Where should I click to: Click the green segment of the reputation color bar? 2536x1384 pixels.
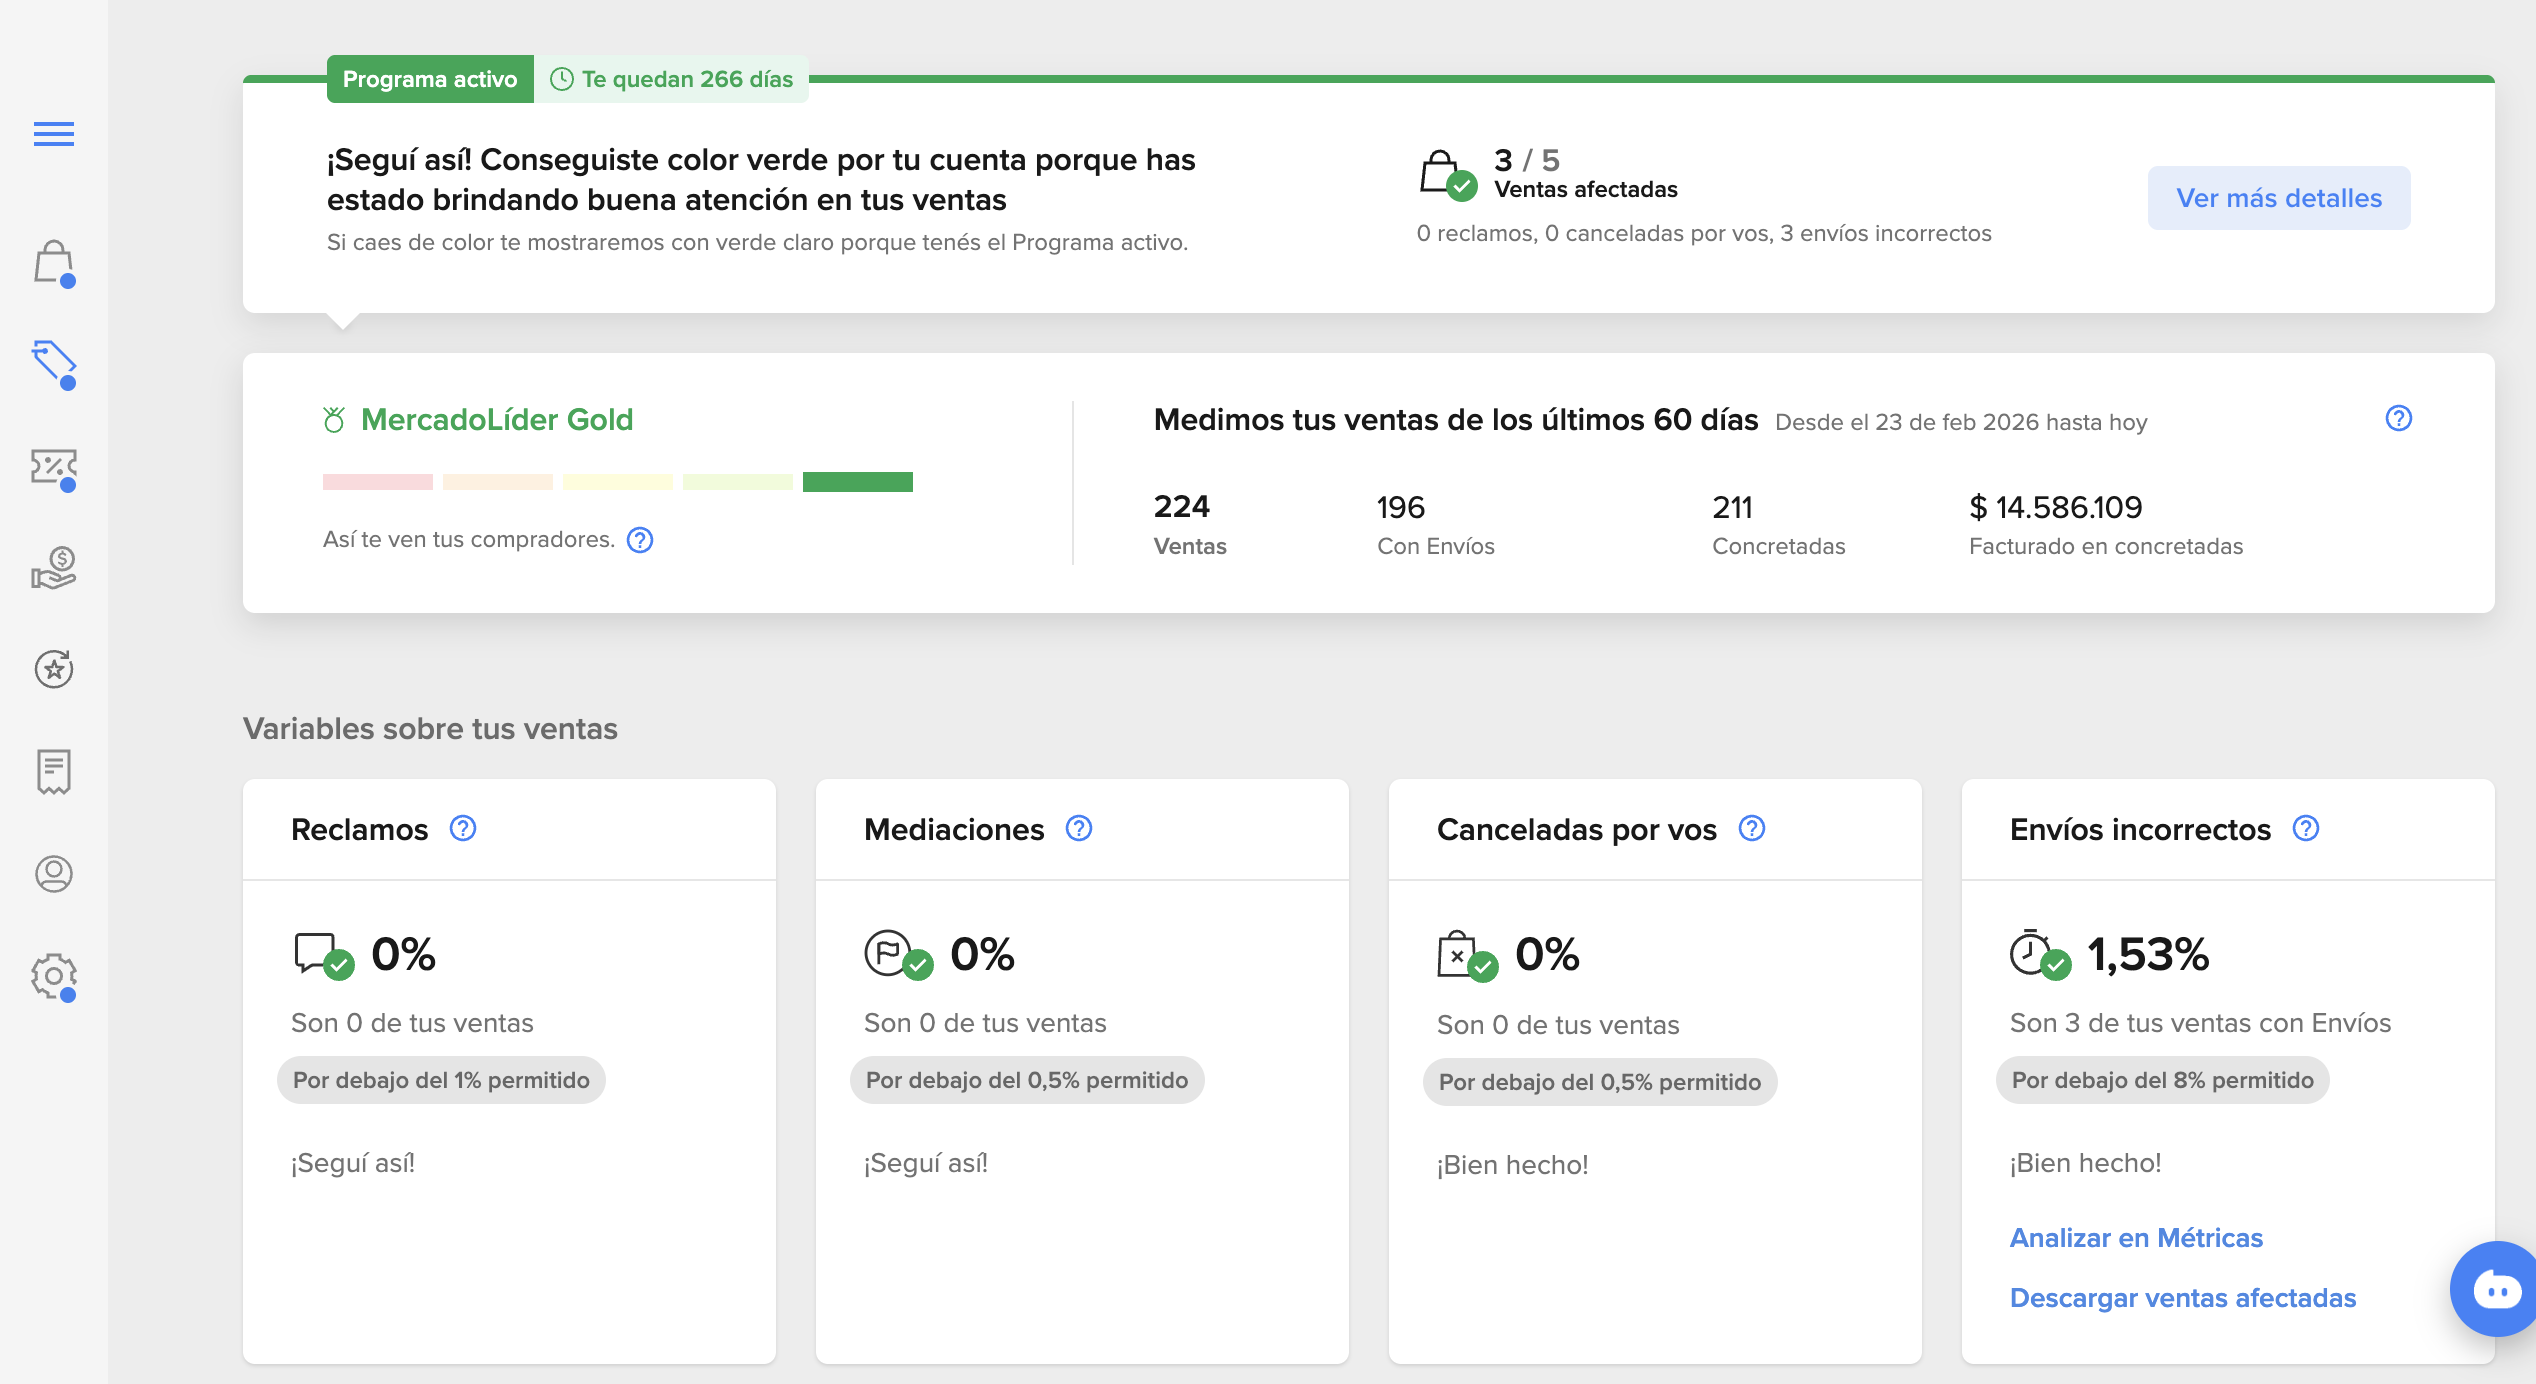(x=858, y=481)
